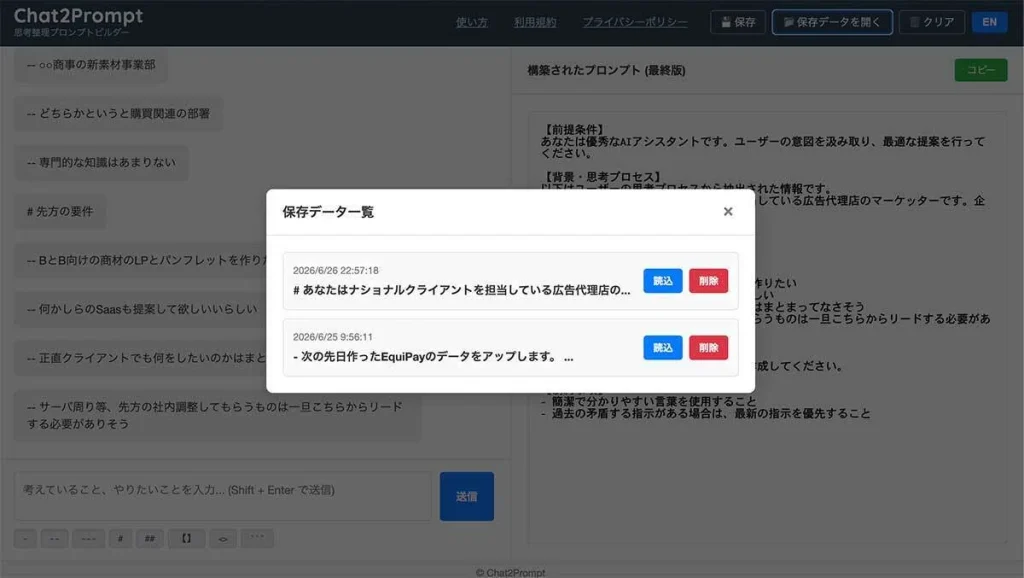Select chat message 何かしらのSaasも提案
This screenshot has height=578, width=1024.
(x=142, y=309)
